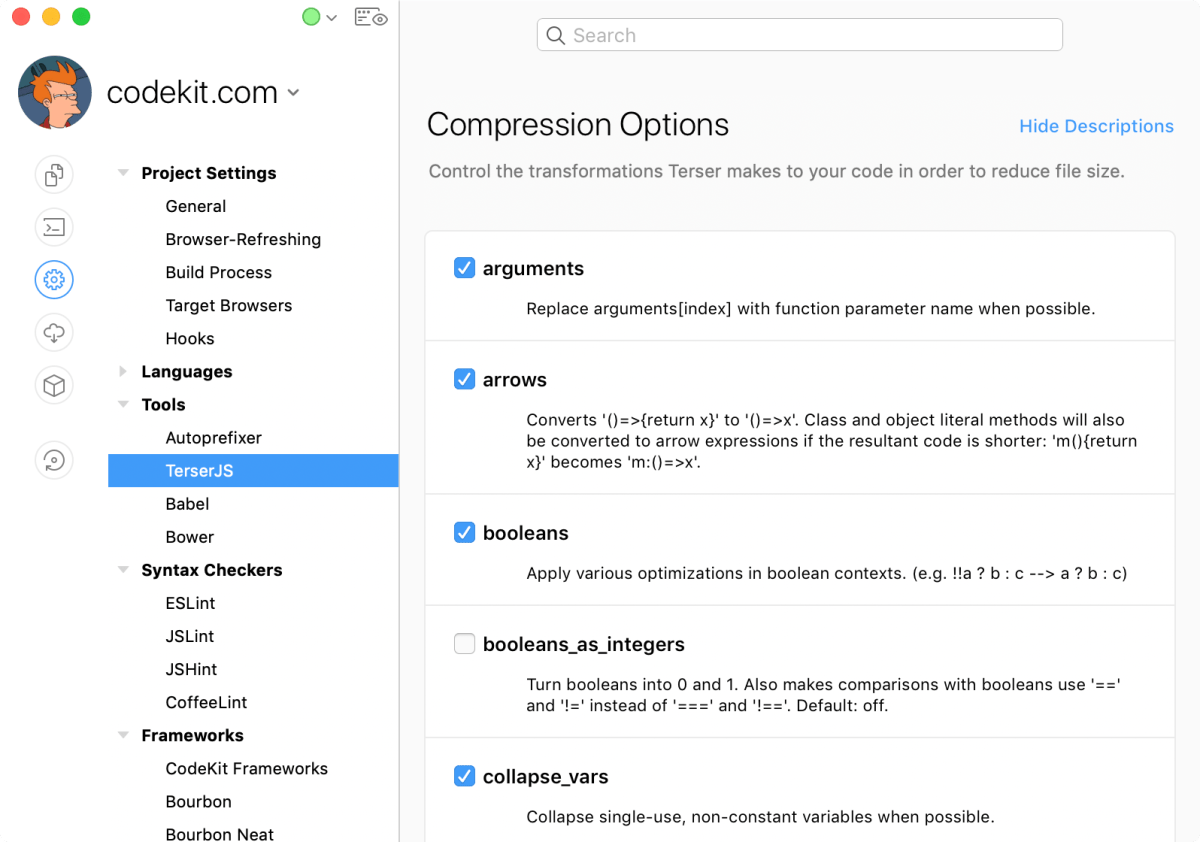Open the package box icon
The height and width of the screenshot is (842, 1200).
tap(54, 385)
